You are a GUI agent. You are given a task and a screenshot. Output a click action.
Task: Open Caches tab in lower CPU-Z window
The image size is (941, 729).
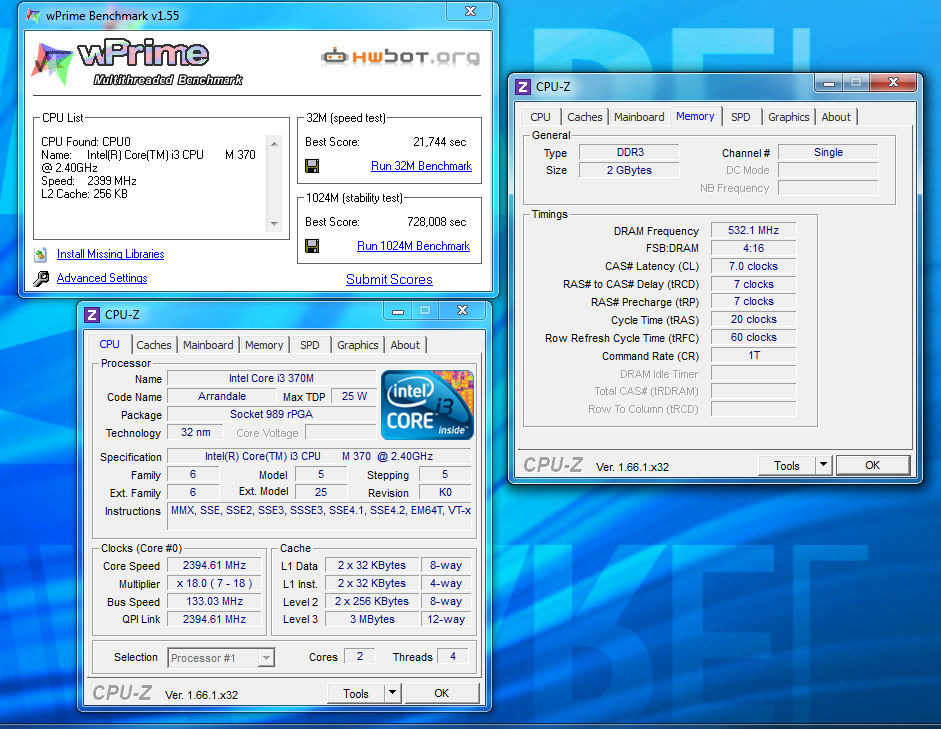tap(154, 345)
